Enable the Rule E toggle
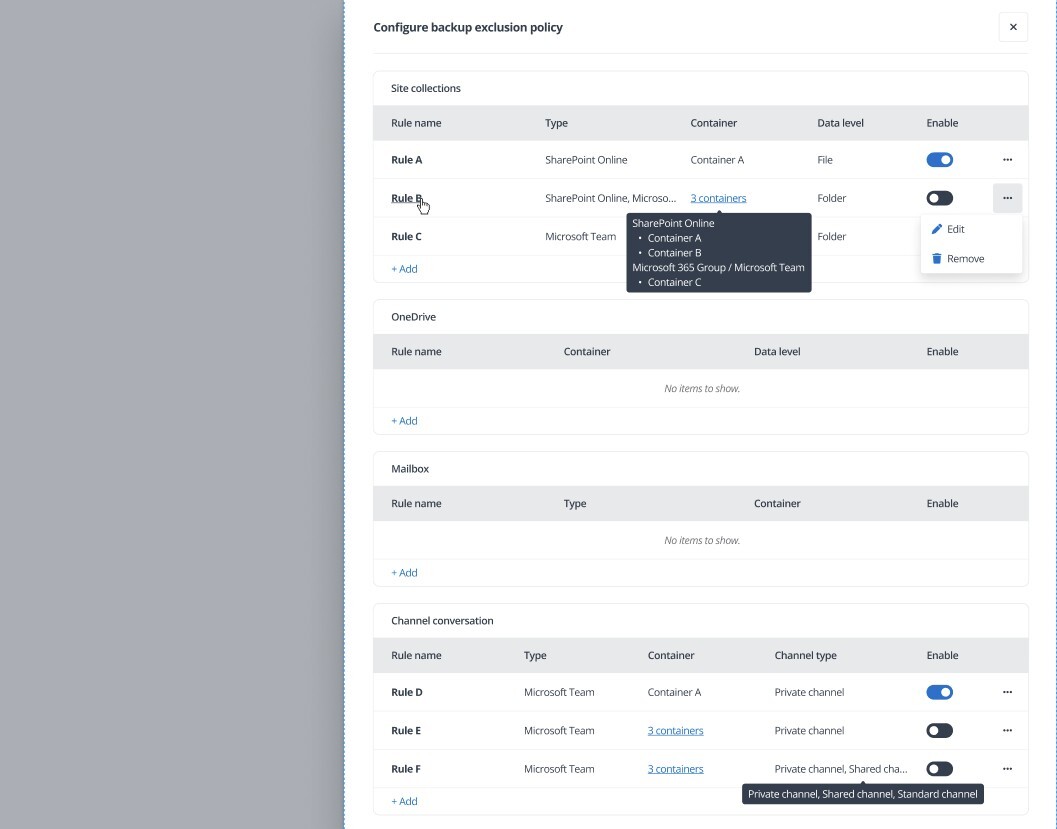1057x829 pixels. 939,731
